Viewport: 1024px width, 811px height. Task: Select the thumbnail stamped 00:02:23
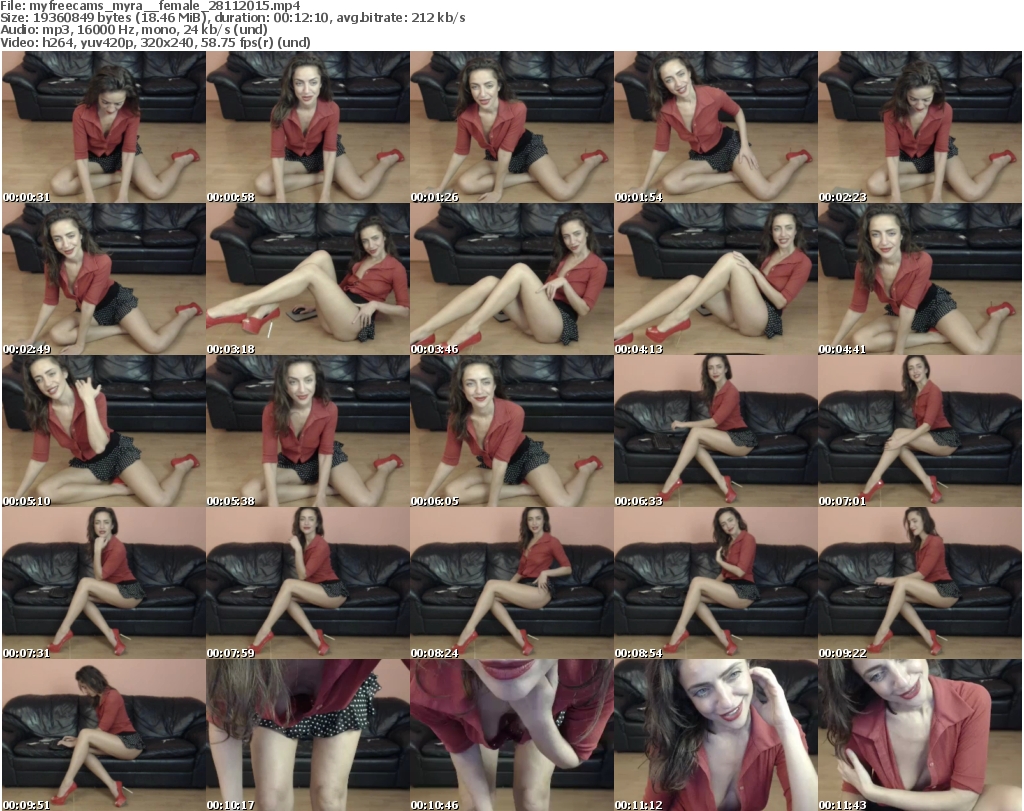(920, 127)
